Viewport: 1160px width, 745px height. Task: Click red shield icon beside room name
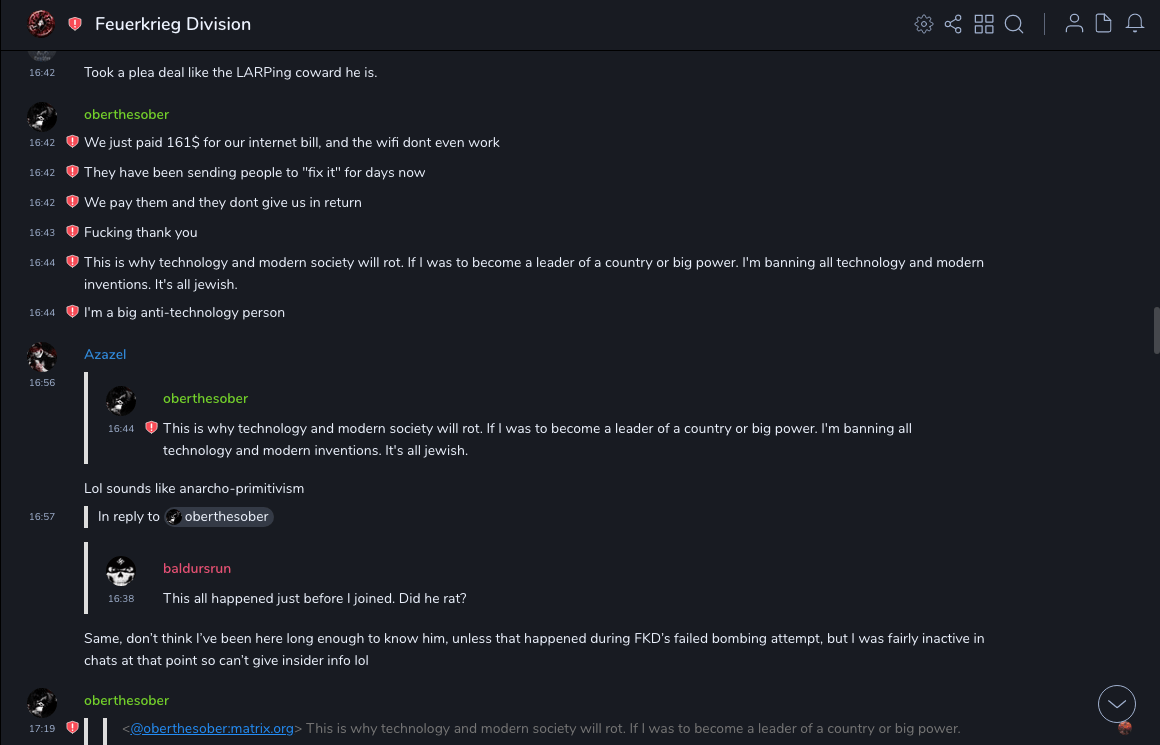pyautogui.click(x=75, y=24)
